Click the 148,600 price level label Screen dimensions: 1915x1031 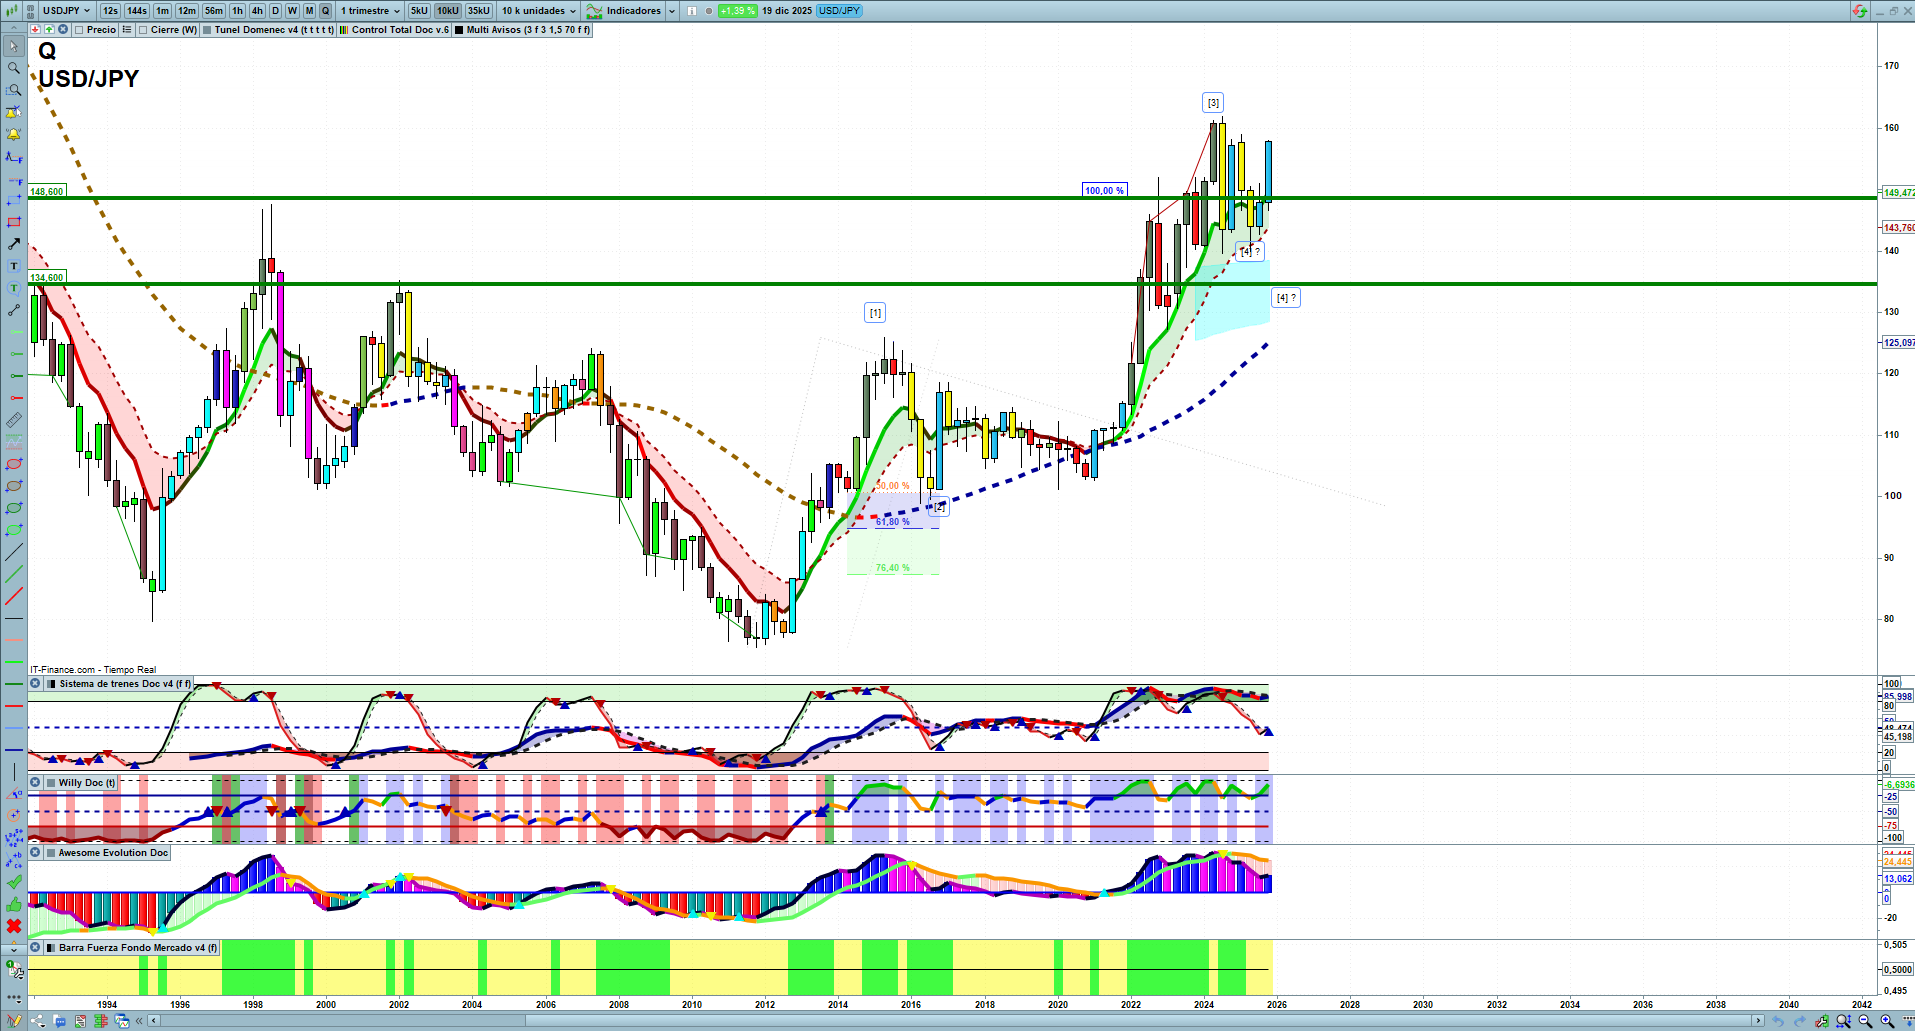47,191
